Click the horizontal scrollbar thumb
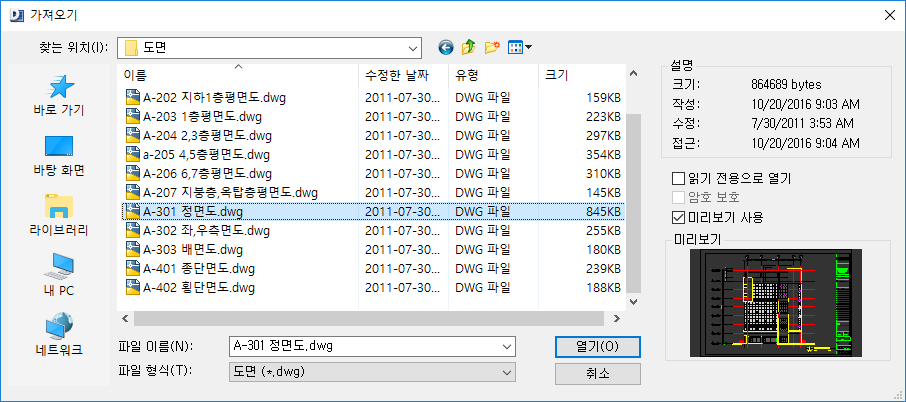The image size is (906, 402). (368, 318)
